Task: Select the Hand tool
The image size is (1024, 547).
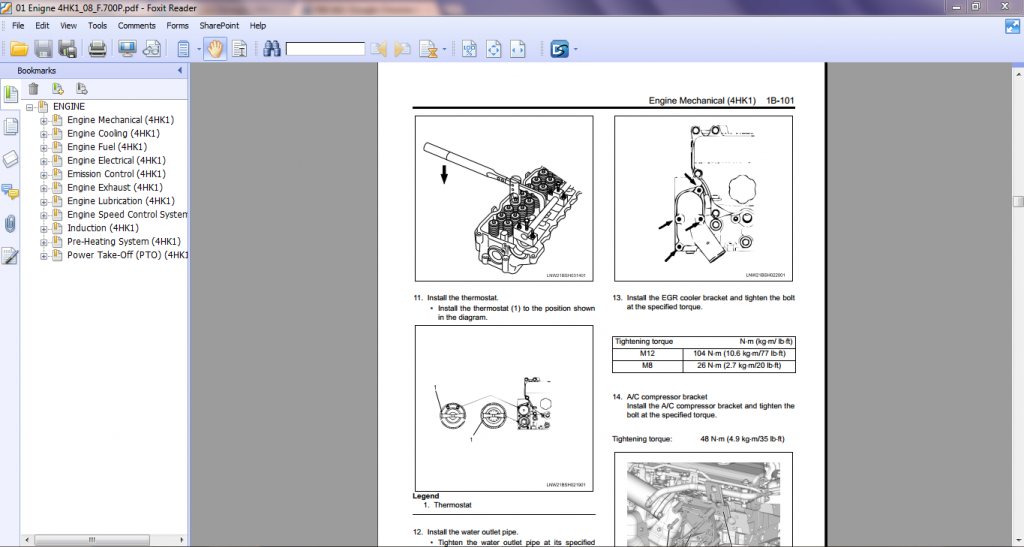Action: pyautogui.click(x=215, y=48)
